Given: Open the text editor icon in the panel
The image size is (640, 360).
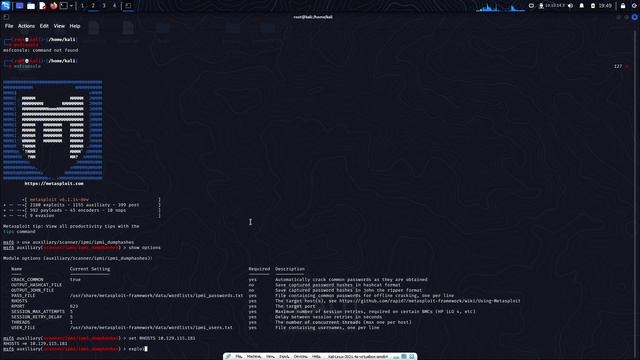Looking at the screenshot, I should click(x=42, y=6).
